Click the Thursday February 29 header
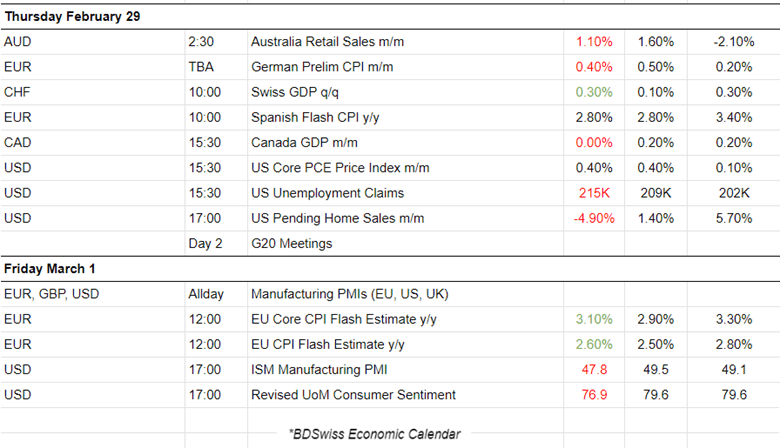 (71, 16)
